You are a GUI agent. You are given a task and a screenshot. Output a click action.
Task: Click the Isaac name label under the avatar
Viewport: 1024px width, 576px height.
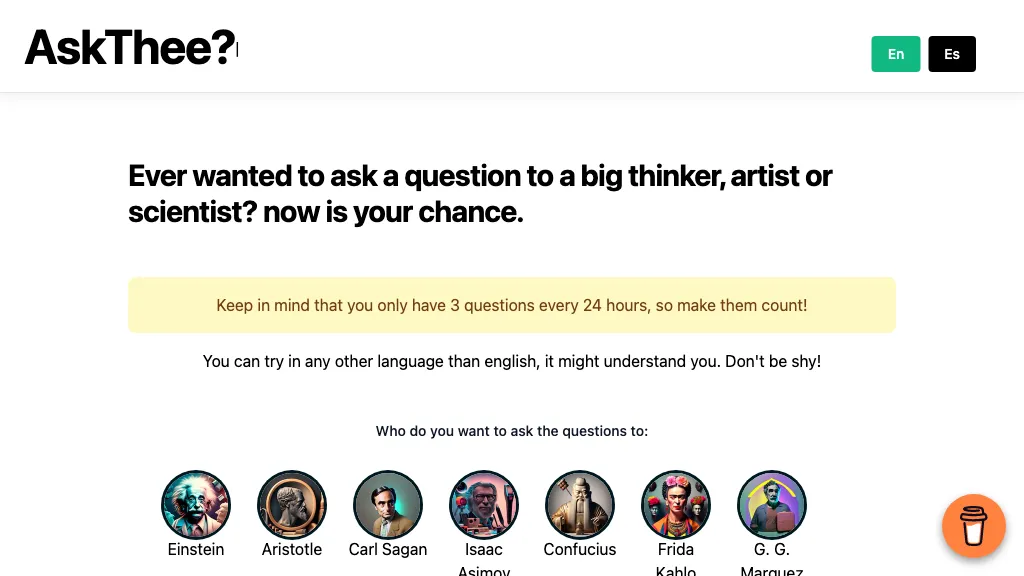tap(484, 550)
